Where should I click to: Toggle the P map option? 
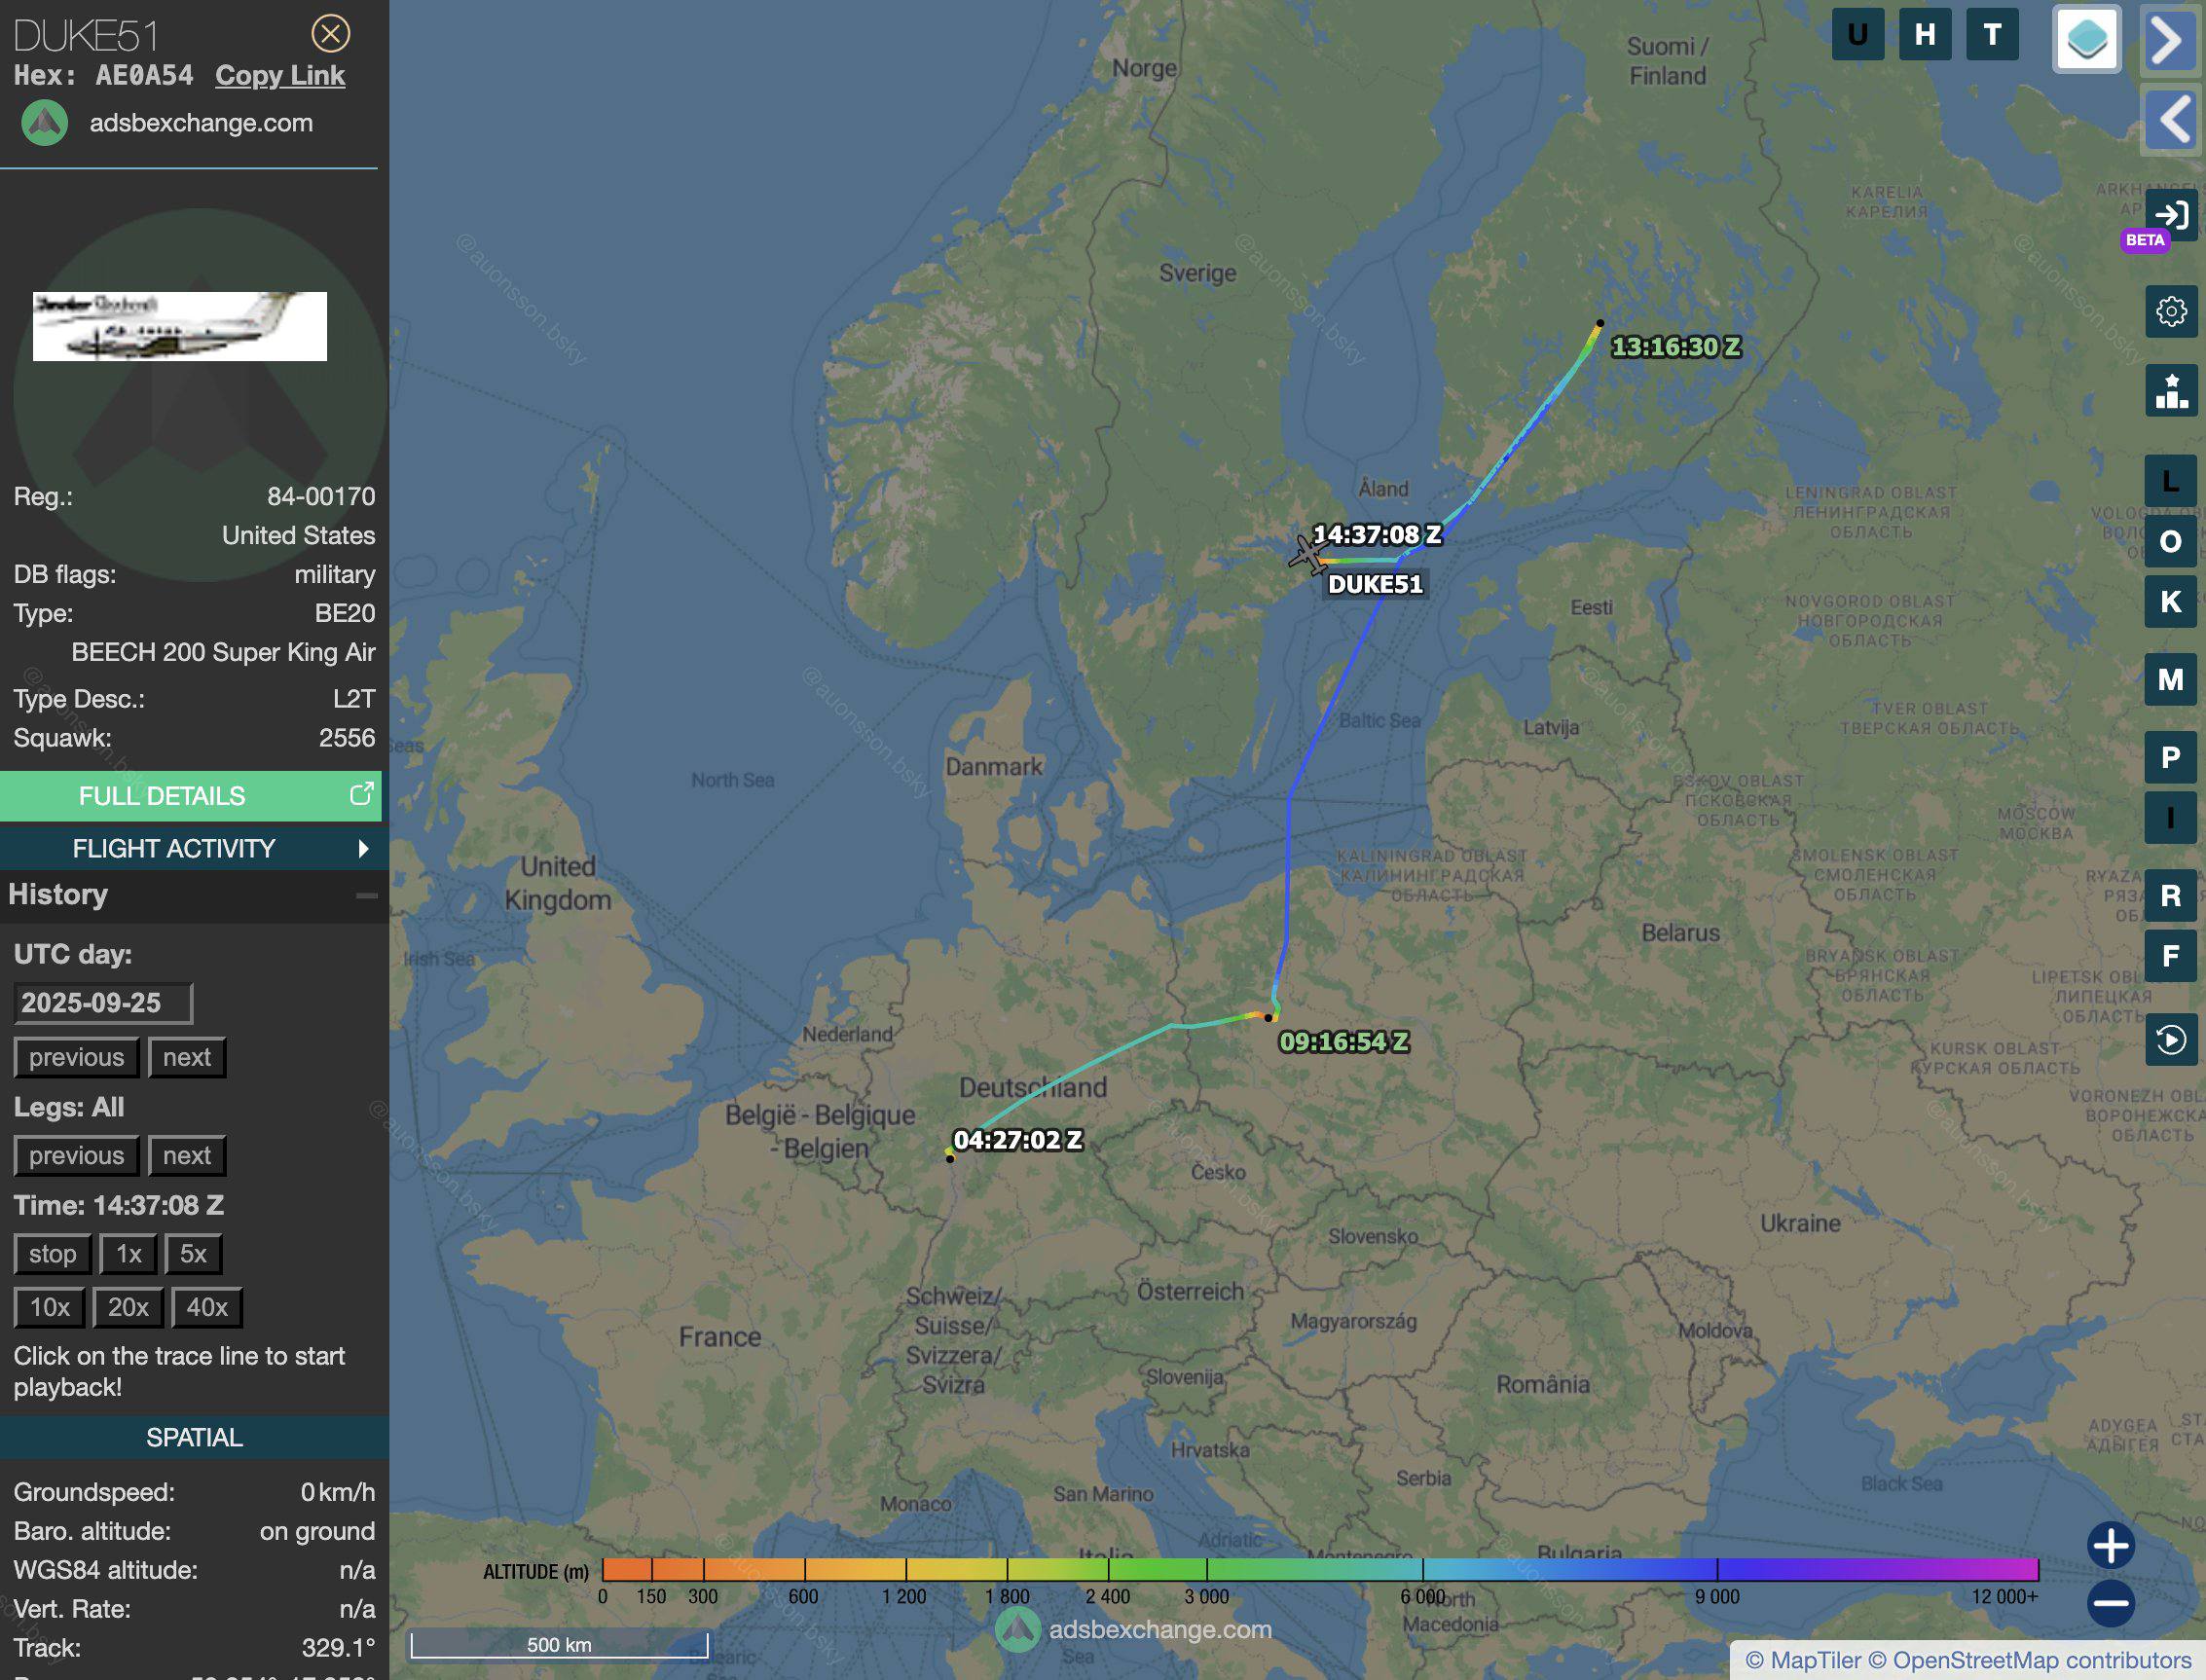pos(2170,758)
